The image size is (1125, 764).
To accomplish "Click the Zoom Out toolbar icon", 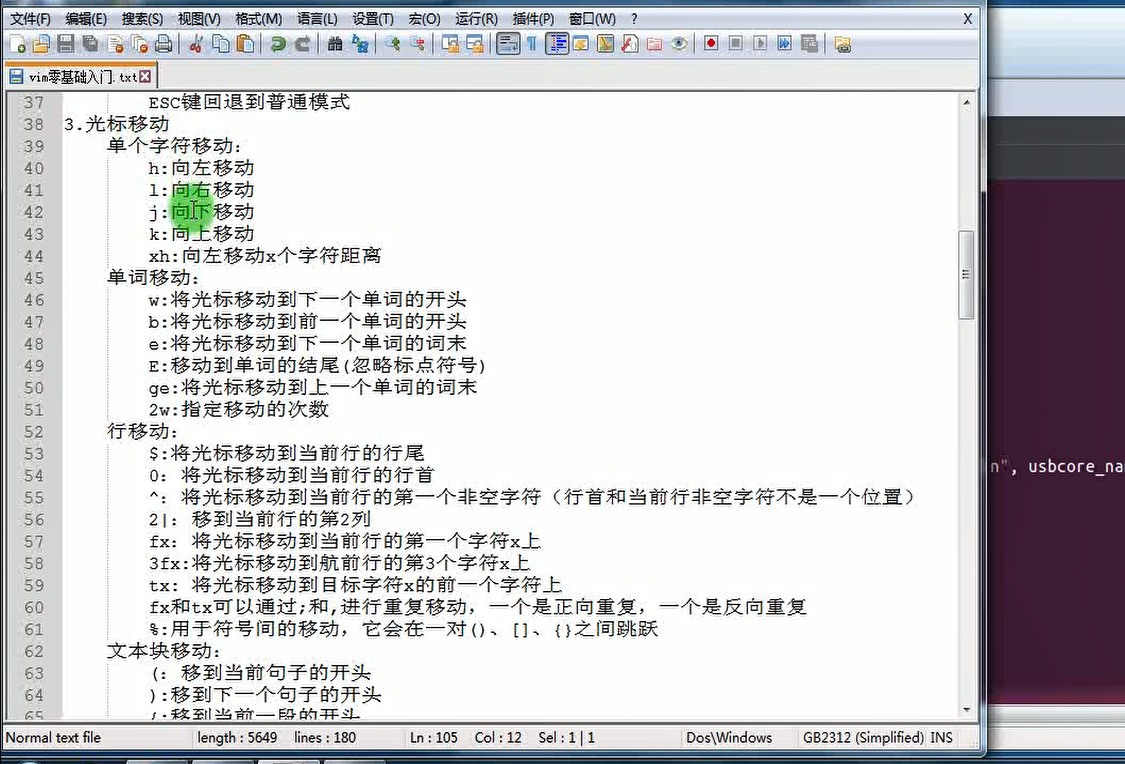I will click(x=417, y=44).
